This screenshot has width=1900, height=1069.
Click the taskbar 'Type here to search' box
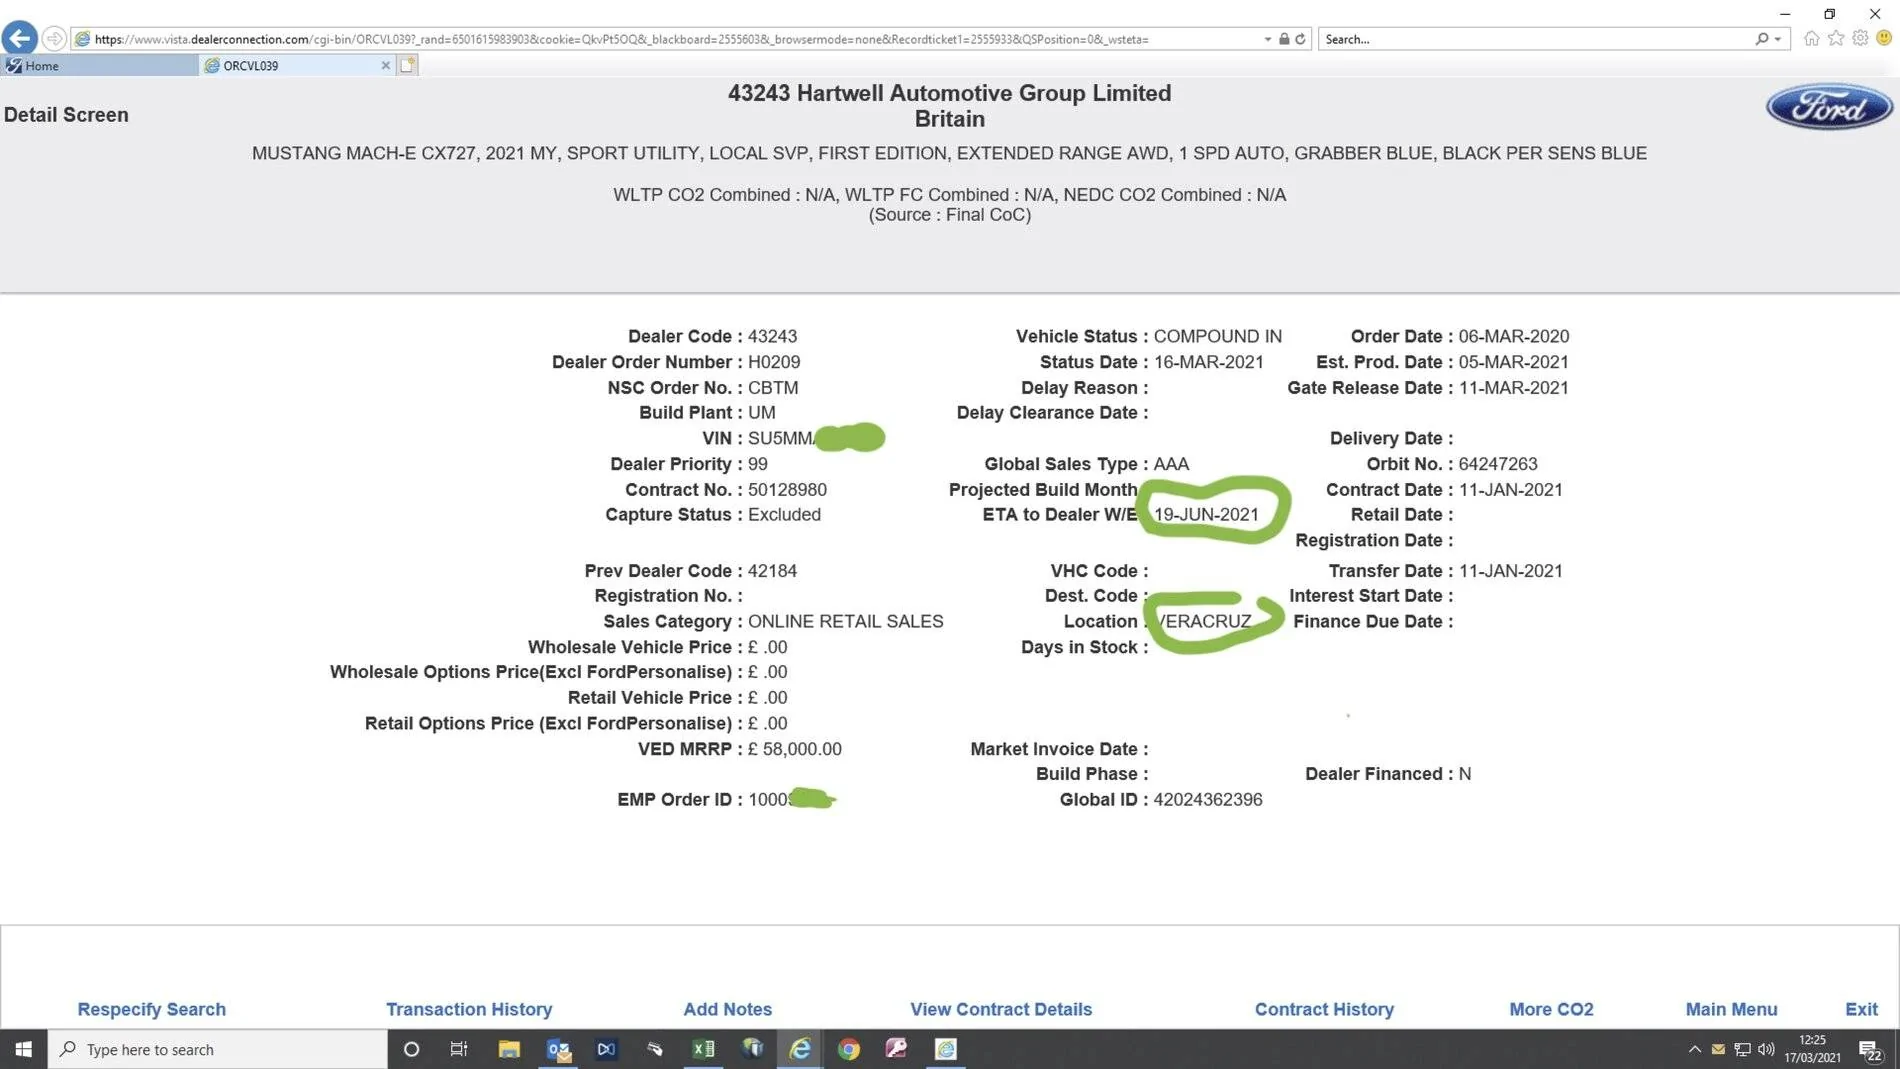[x=218, y=1049]
